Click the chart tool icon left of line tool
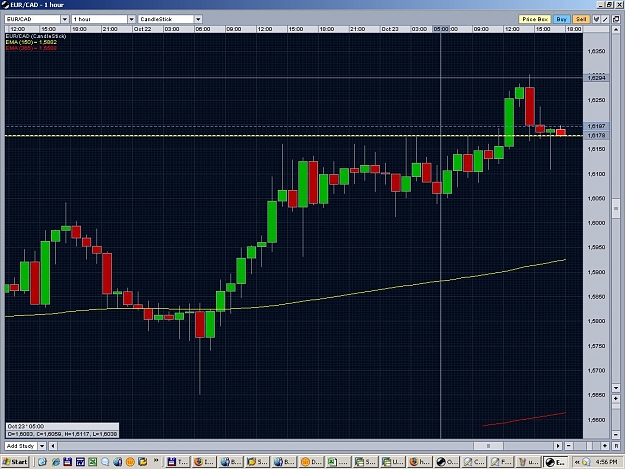 596,19
